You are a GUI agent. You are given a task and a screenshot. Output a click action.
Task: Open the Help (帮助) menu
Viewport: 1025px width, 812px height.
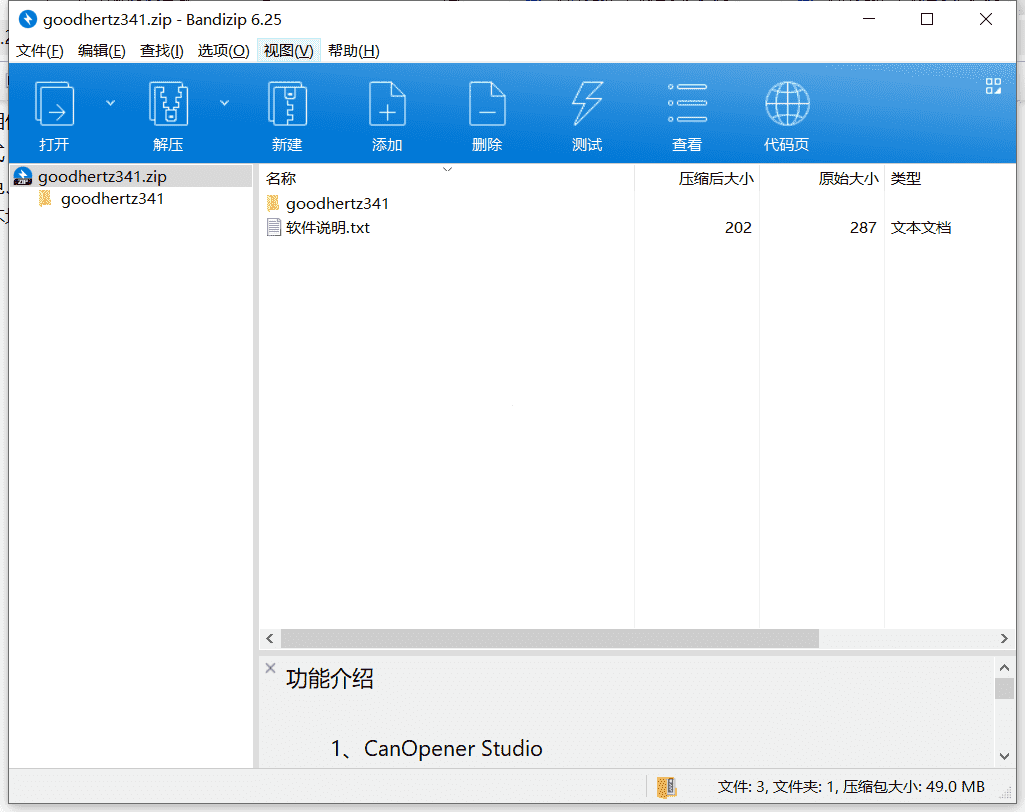[x=353, y=51]
